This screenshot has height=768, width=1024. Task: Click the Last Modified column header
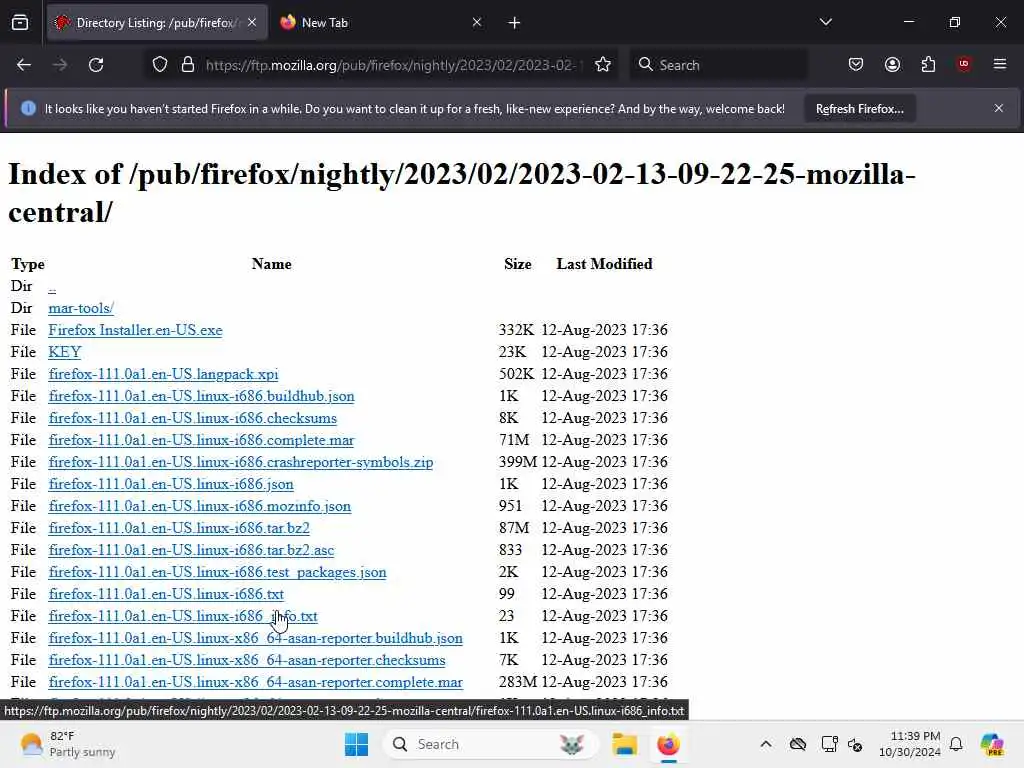coord(604,264)
